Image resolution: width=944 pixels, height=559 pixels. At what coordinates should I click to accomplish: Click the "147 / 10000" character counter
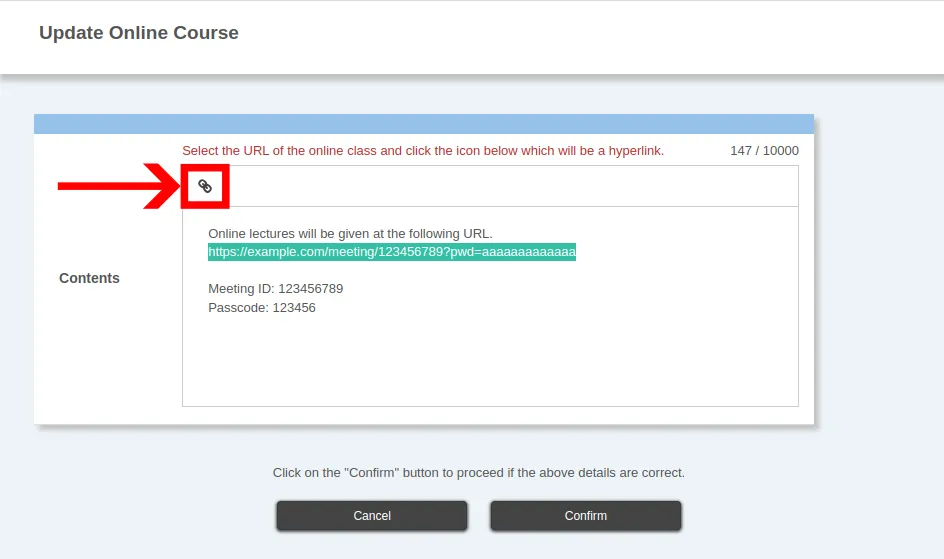click(764, 151)
